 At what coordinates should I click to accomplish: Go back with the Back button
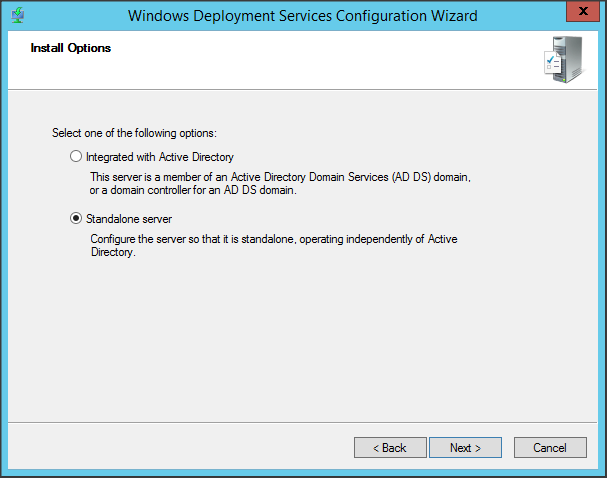pyautogui.click(x=390, y=447)
